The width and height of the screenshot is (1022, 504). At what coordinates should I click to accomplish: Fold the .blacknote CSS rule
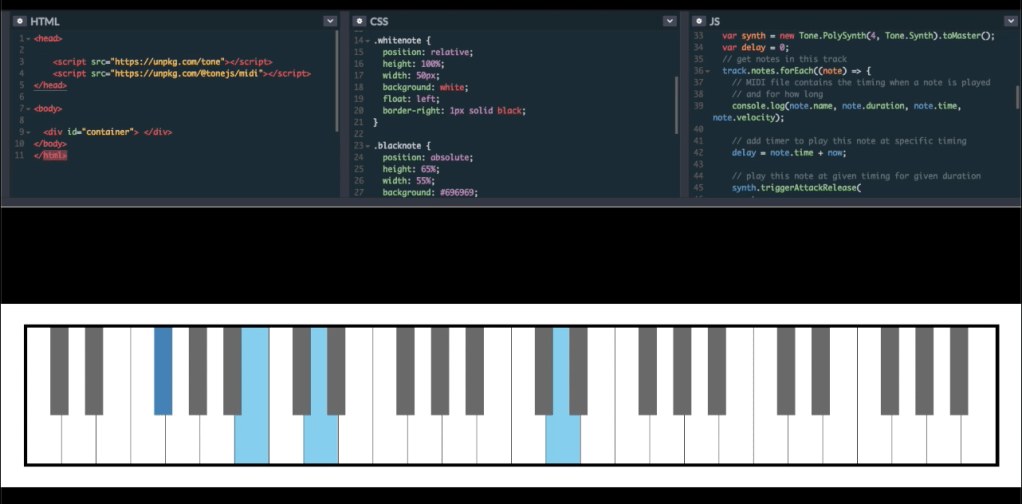pyautogui.click(x=368, y=146)
